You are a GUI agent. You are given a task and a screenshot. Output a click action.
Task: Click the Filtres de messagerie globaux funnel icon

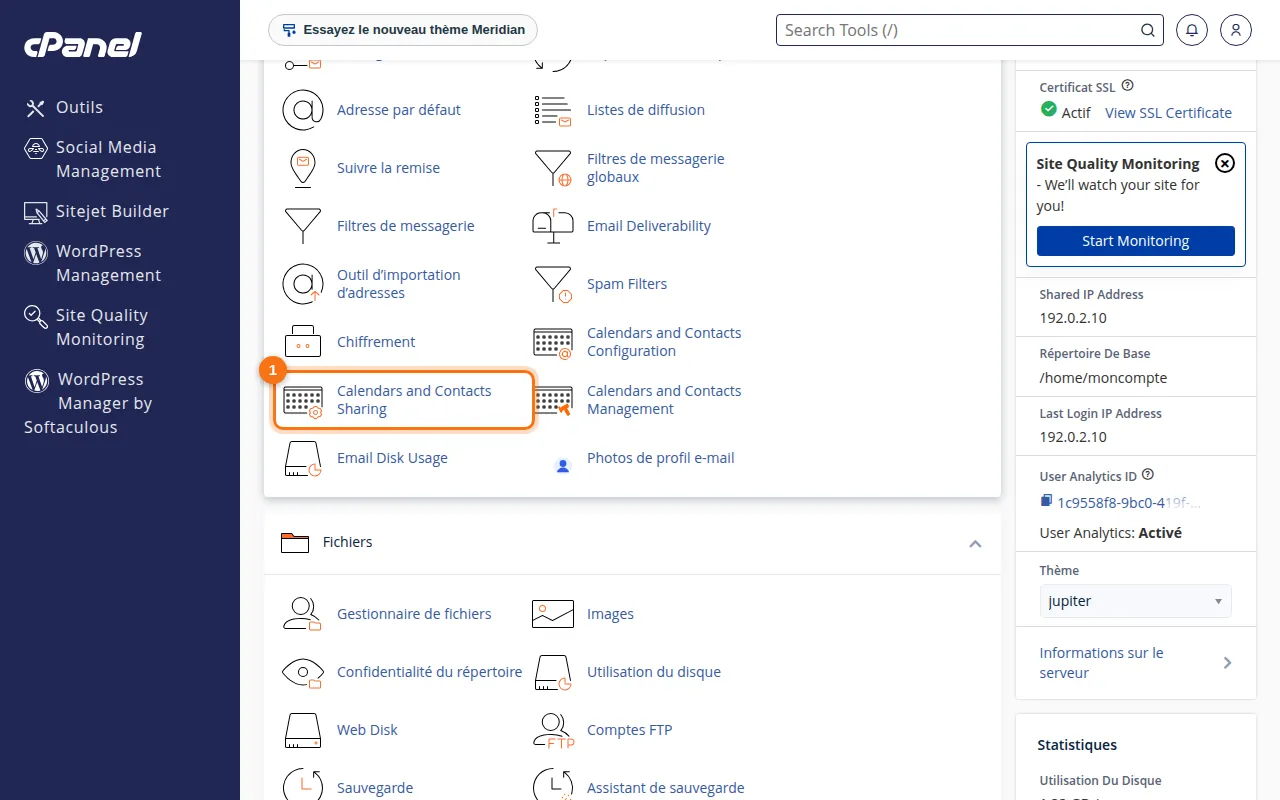click(553, 168)
